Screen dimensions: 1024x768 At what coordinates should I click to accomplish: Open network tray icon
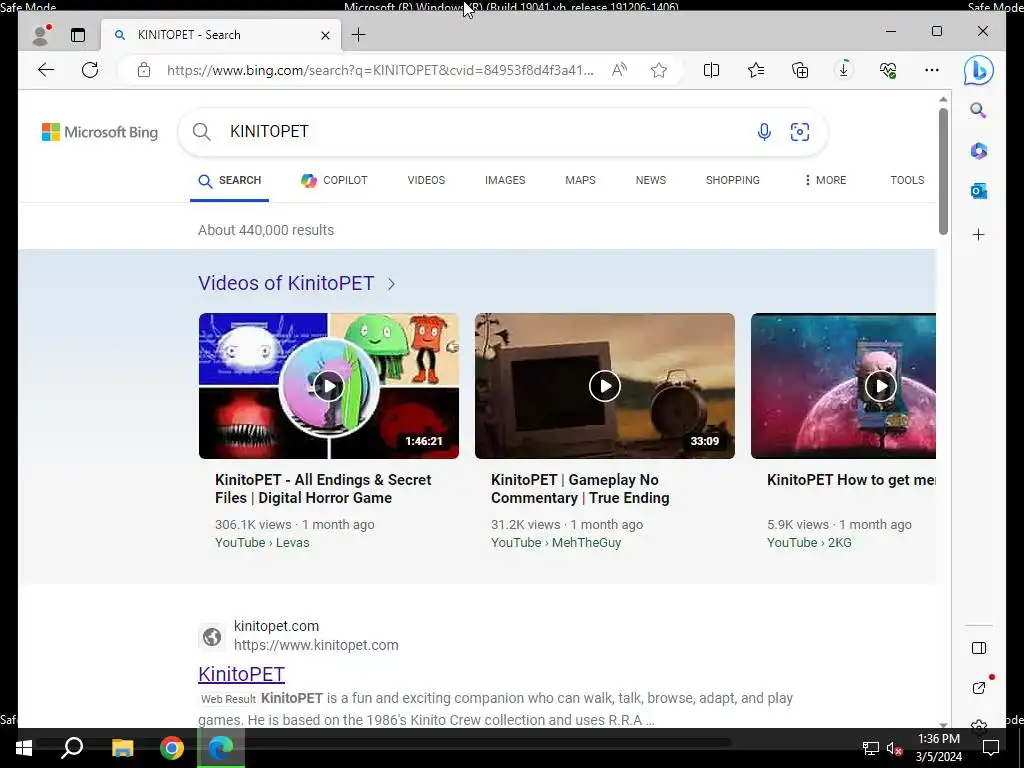point(871,748)
